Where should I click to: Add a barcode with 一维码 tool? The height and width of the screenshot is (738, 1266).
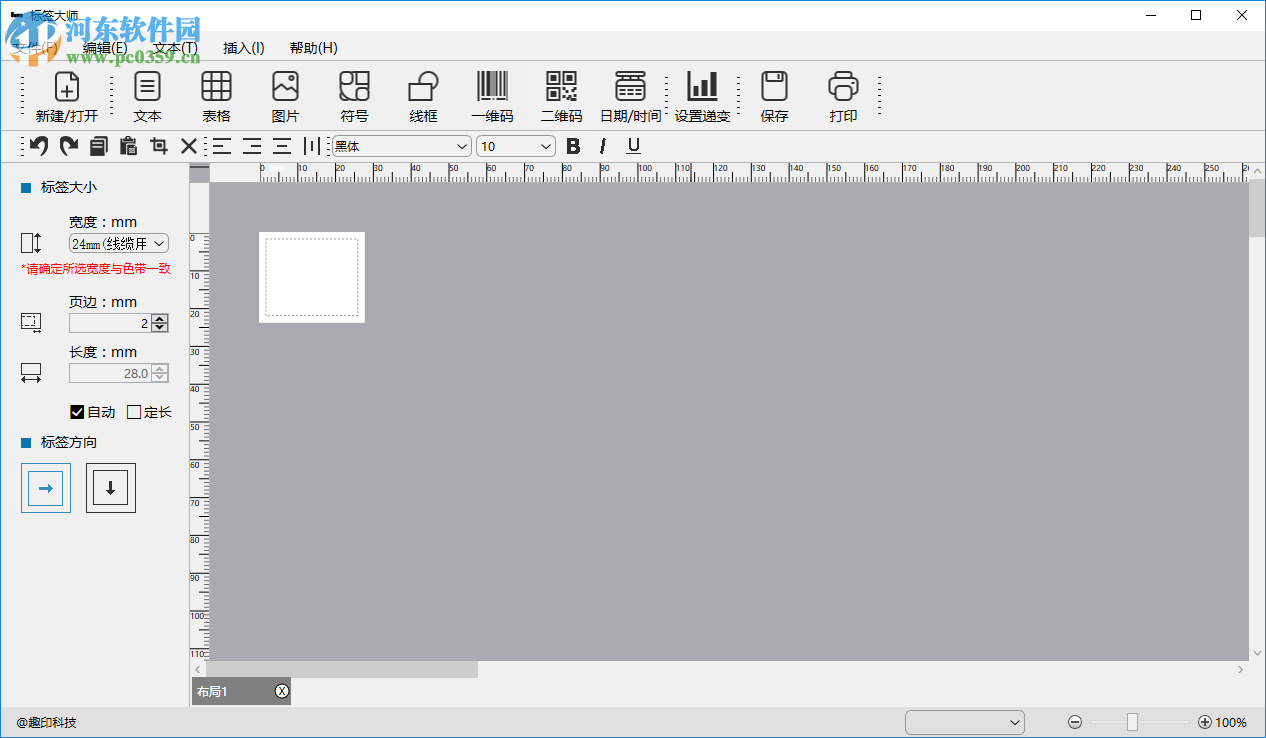tap(492, 87)
